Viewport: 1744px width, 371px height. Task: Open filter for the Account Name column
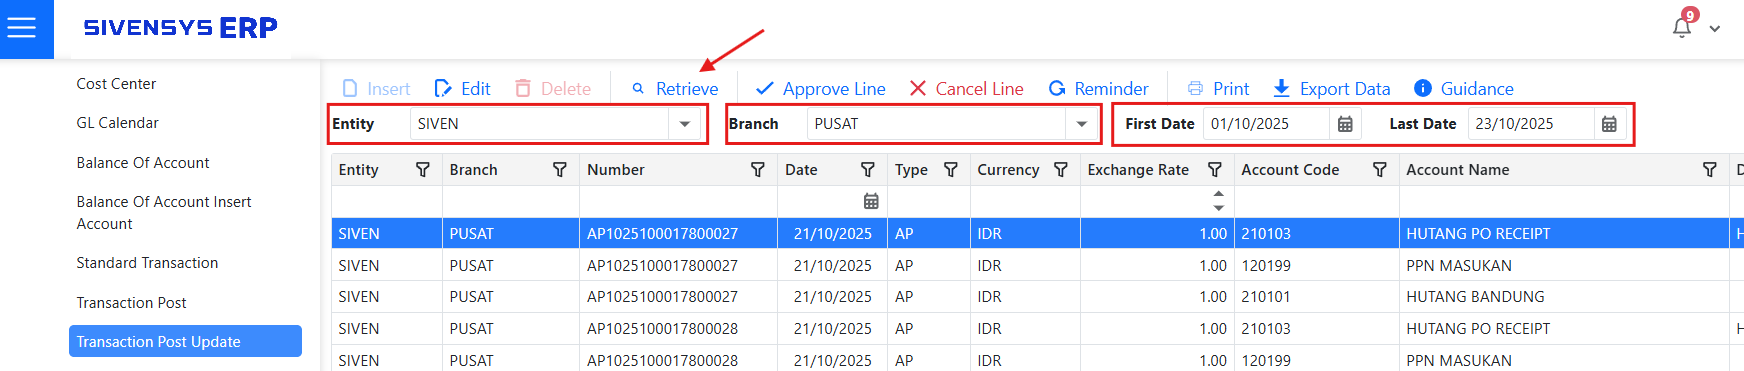coord(1710,170)
